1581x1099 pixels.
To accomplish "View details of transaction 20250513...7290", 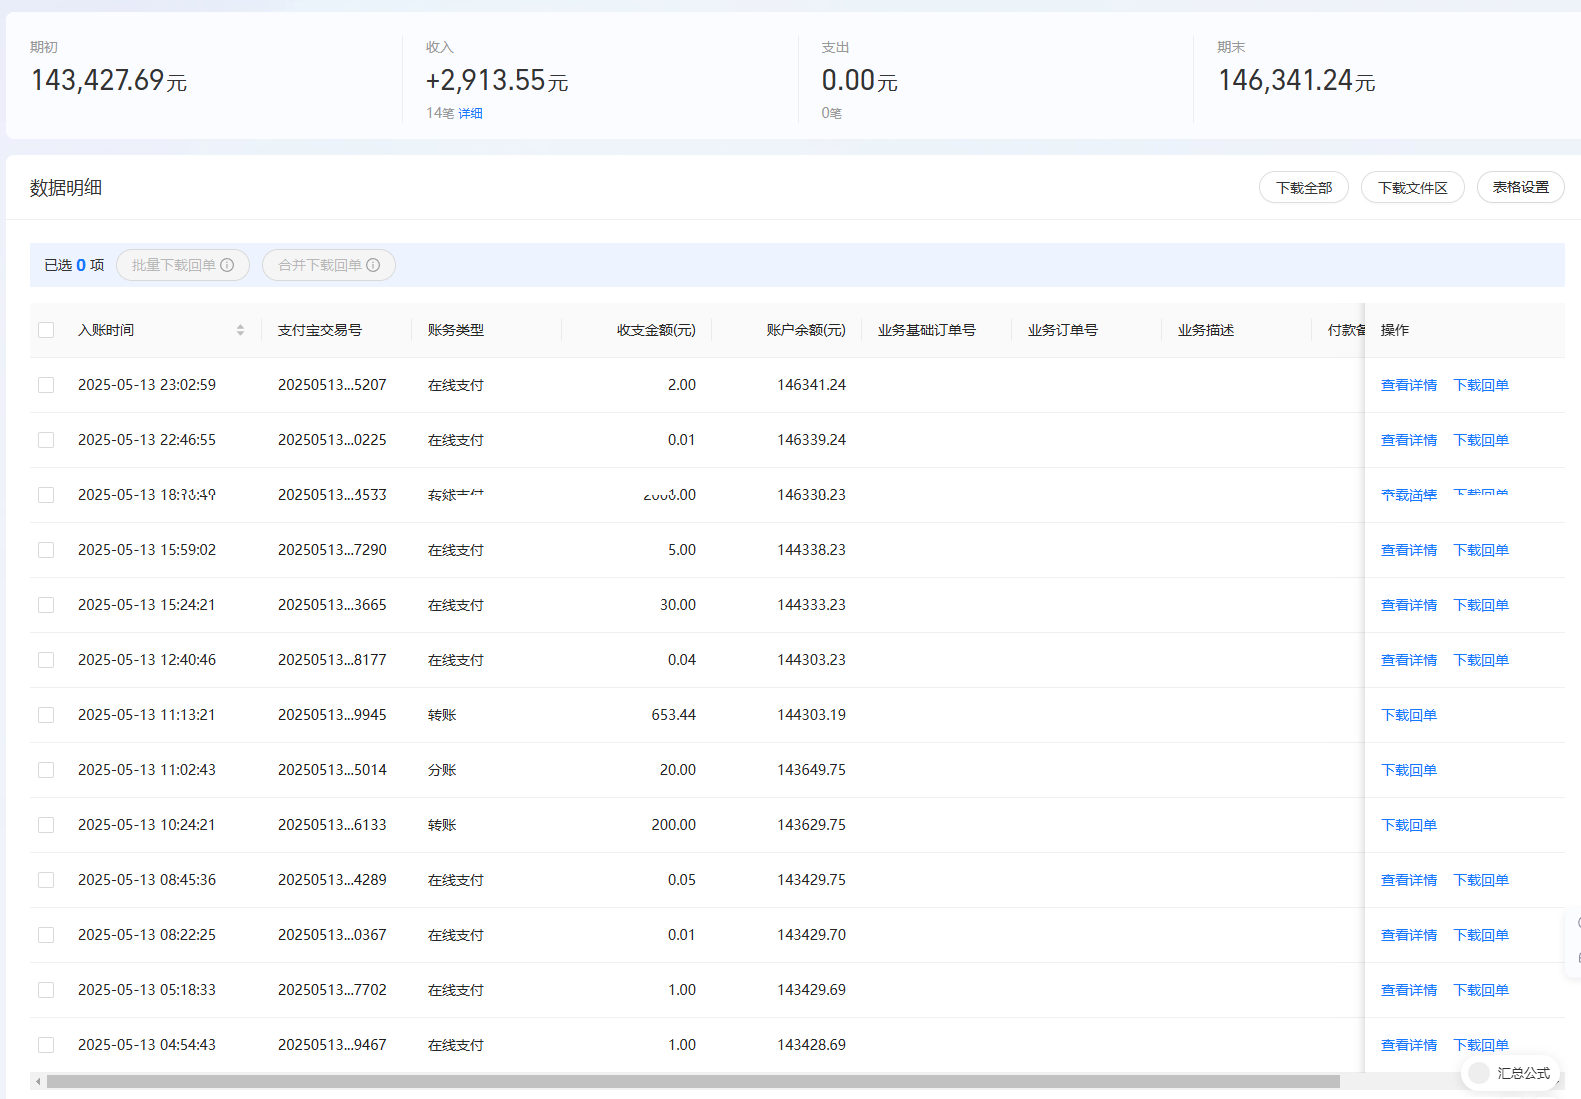I will (1409, 550).
